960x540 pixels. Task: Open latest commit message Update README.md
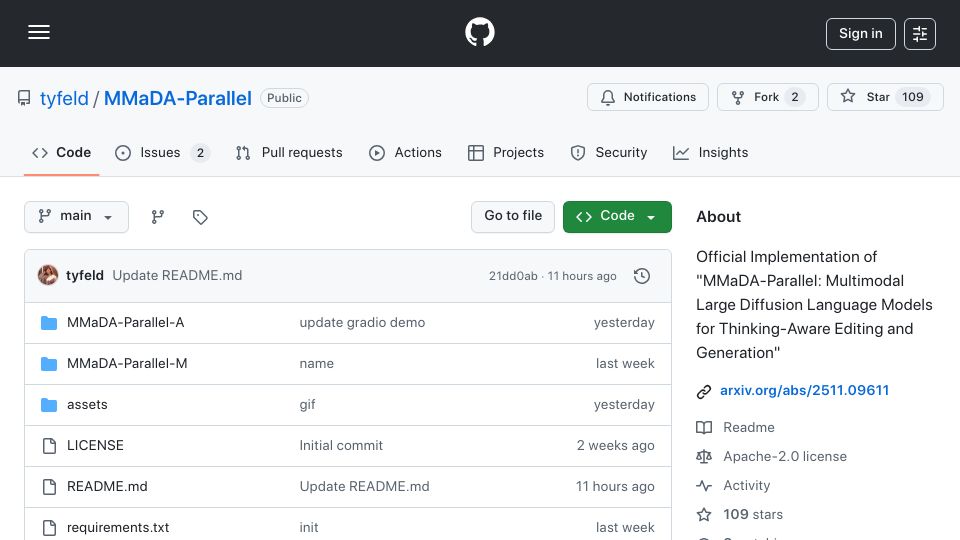(177, 276)
